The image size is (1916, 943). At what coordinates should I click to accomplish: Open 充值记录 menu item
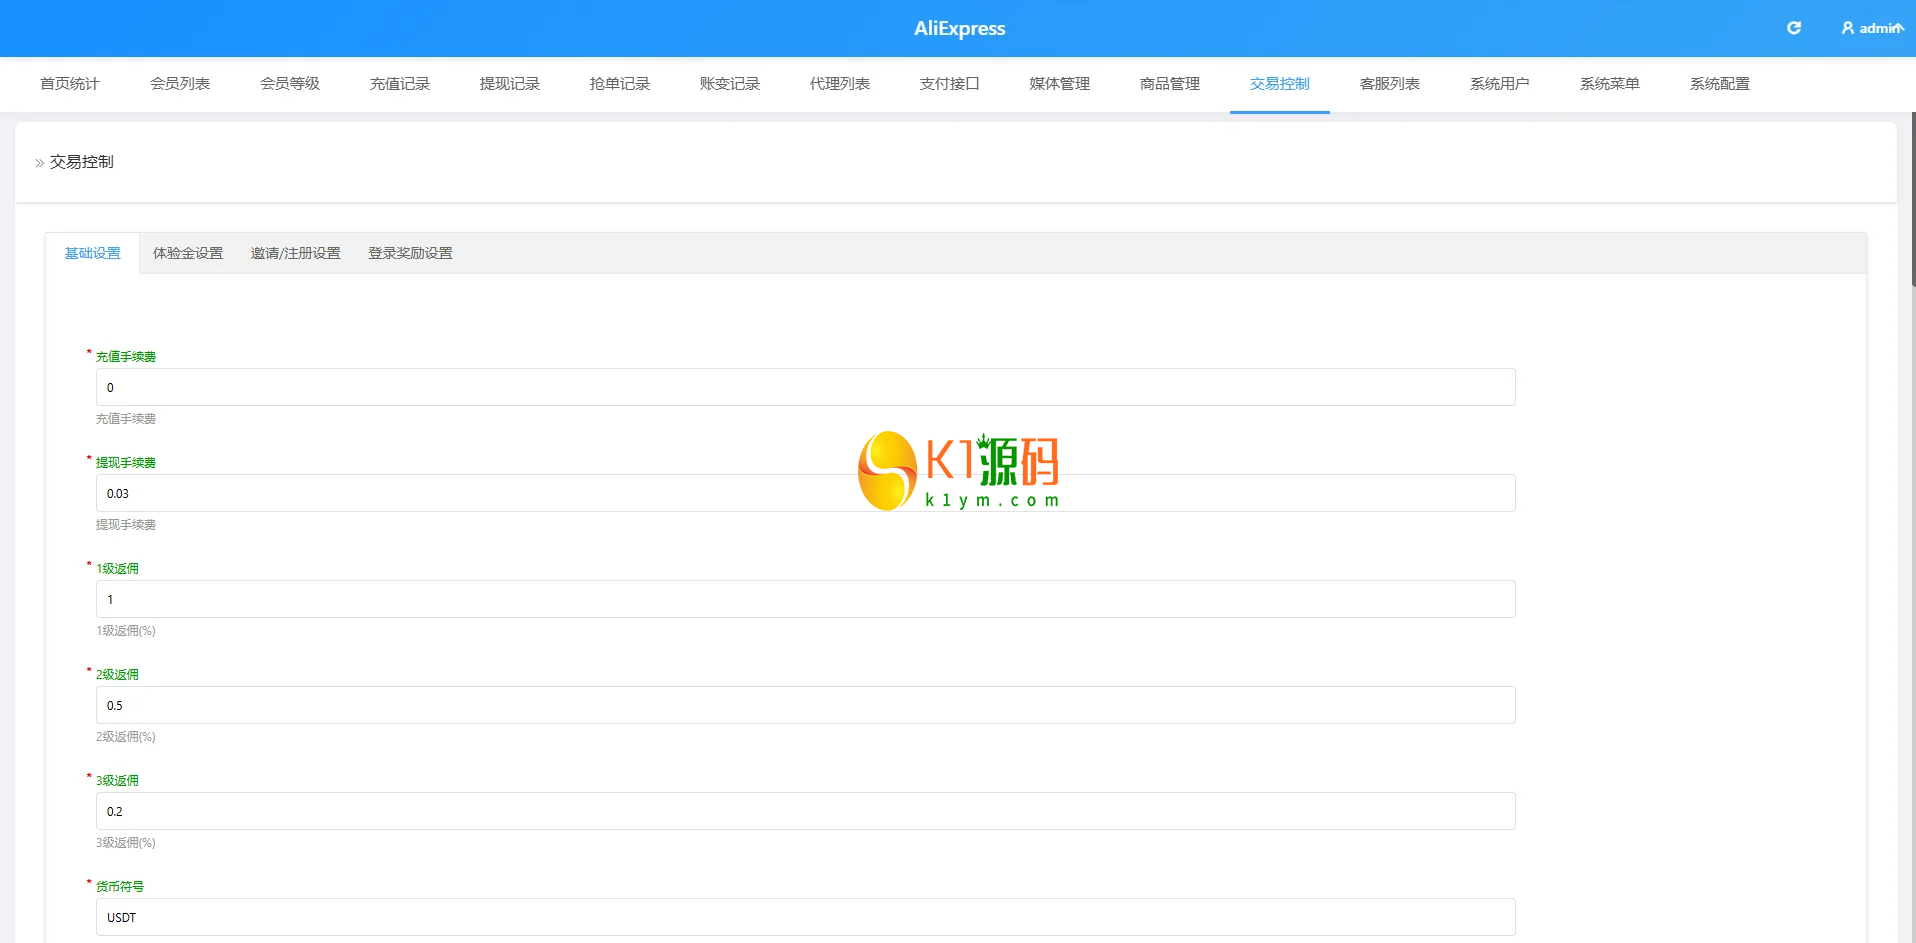click(400, 84)
